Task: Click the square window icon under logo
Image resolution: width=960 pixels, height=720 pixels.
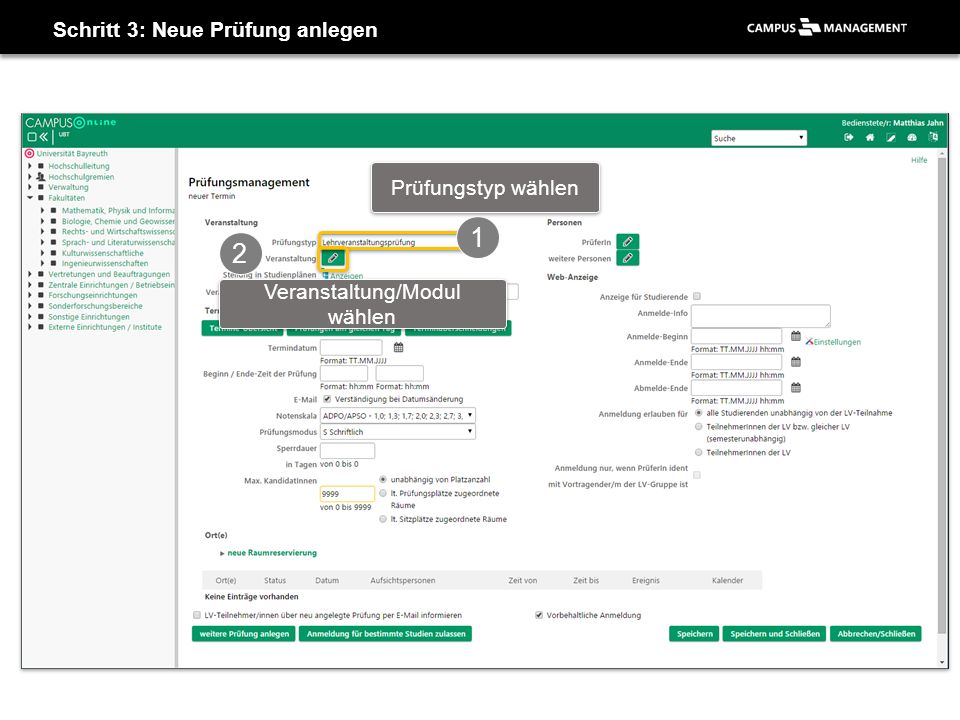Action: click(x=32, y=137)
